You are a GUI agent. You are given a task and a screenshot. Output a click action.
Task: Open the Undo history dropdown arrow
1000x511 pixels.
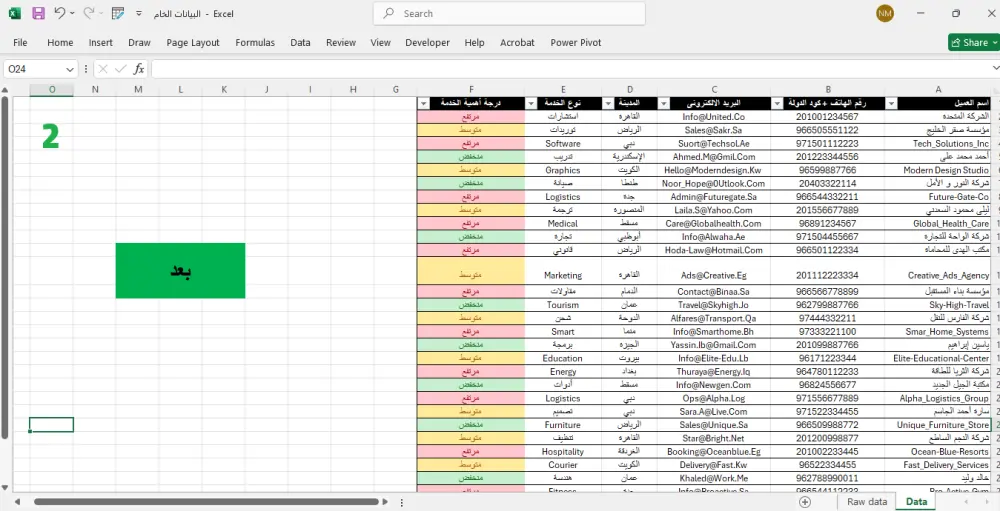pos(72,13)
